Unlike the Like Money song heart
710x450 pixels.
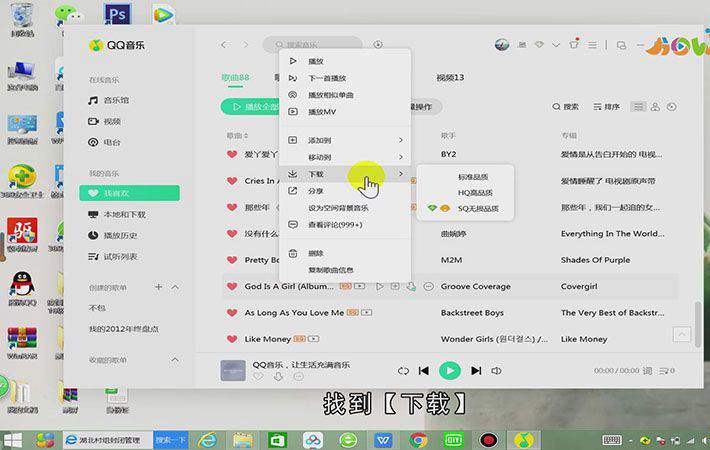click(232, 339)
